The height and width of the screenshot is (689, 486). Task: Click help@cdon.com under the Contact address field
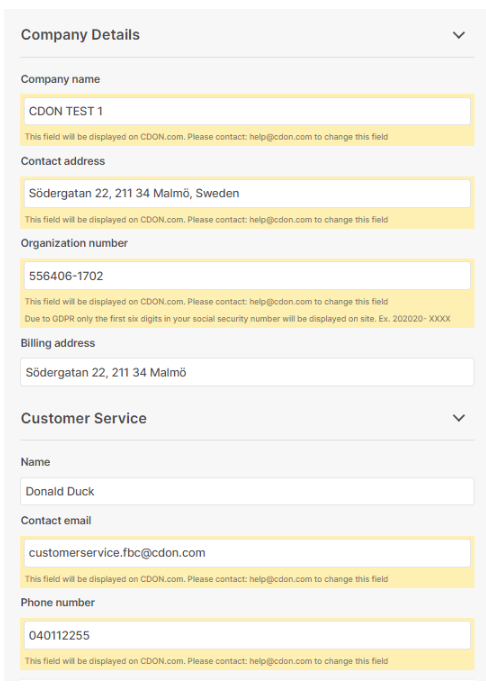pyautogui.click(x=280, y=219)
